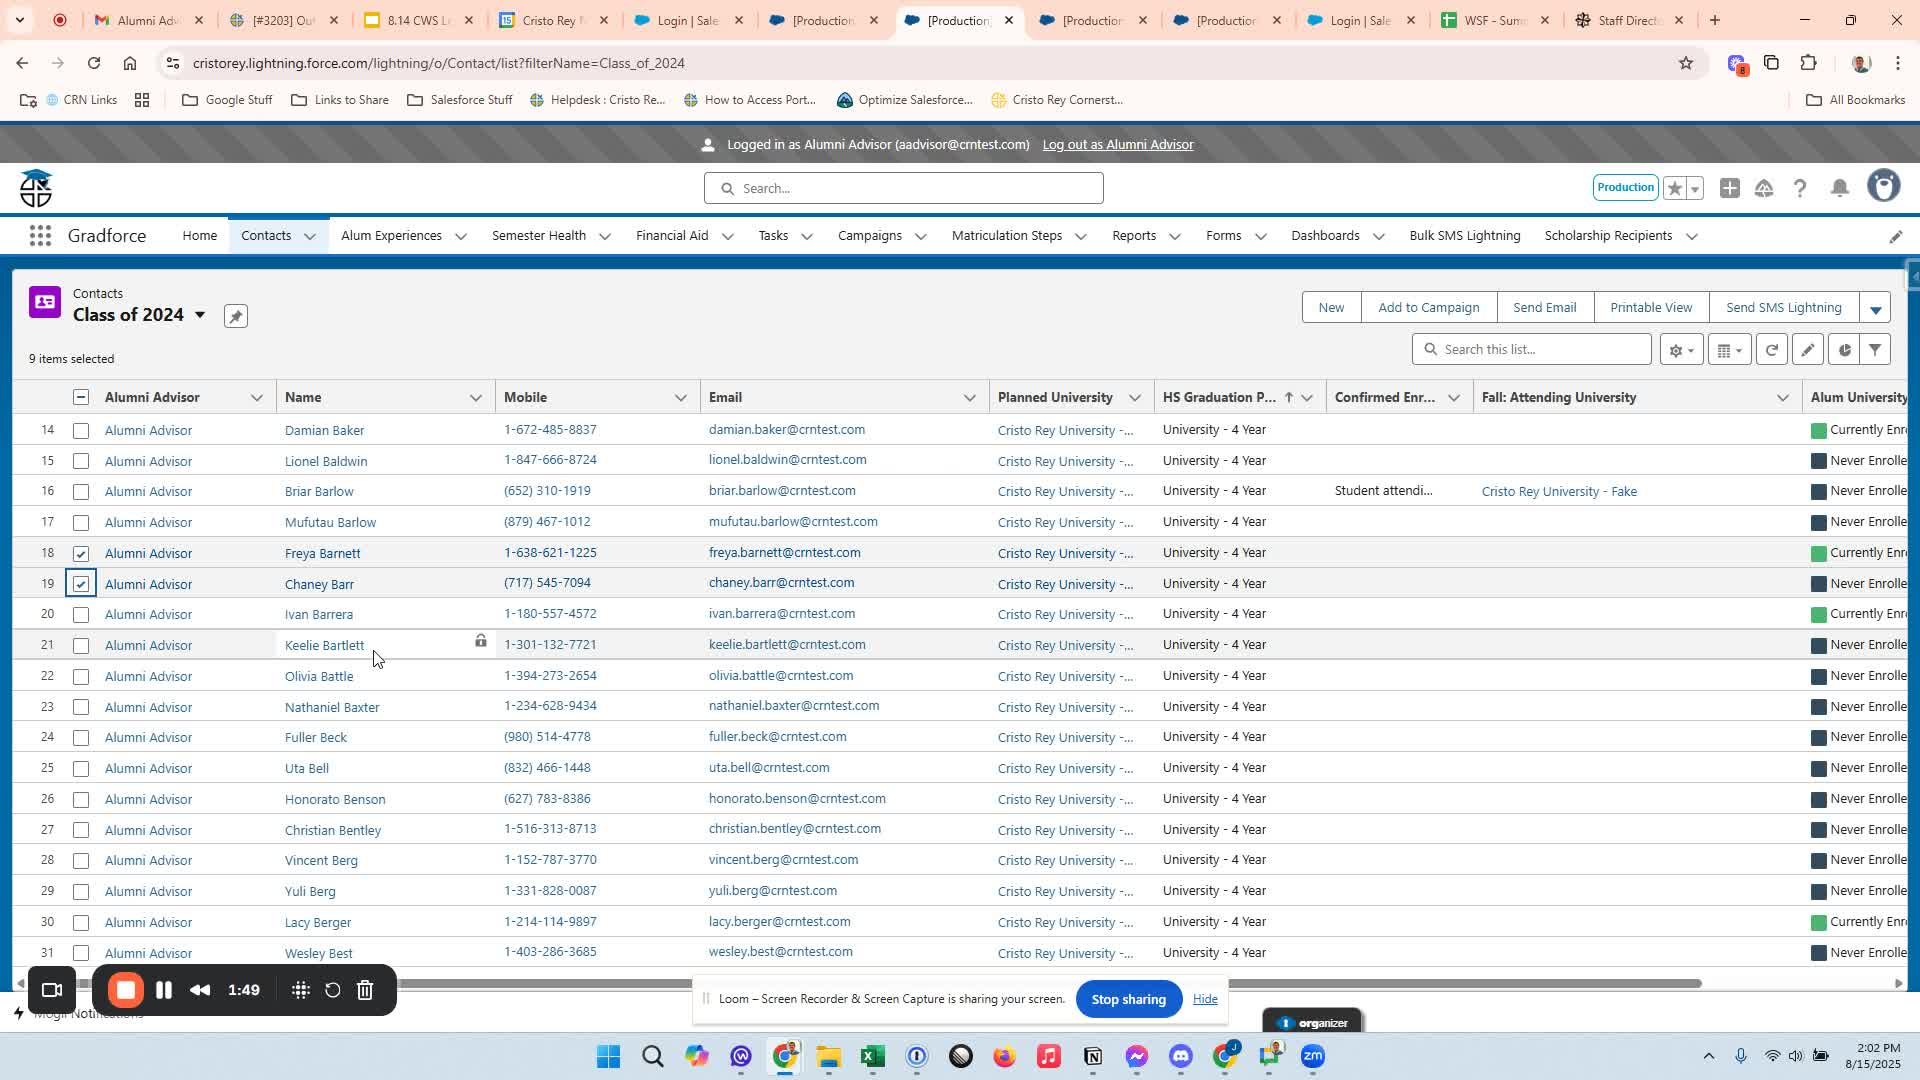Open the global actions plus icon
1920x1080 pixels.
coord(1729,188)
